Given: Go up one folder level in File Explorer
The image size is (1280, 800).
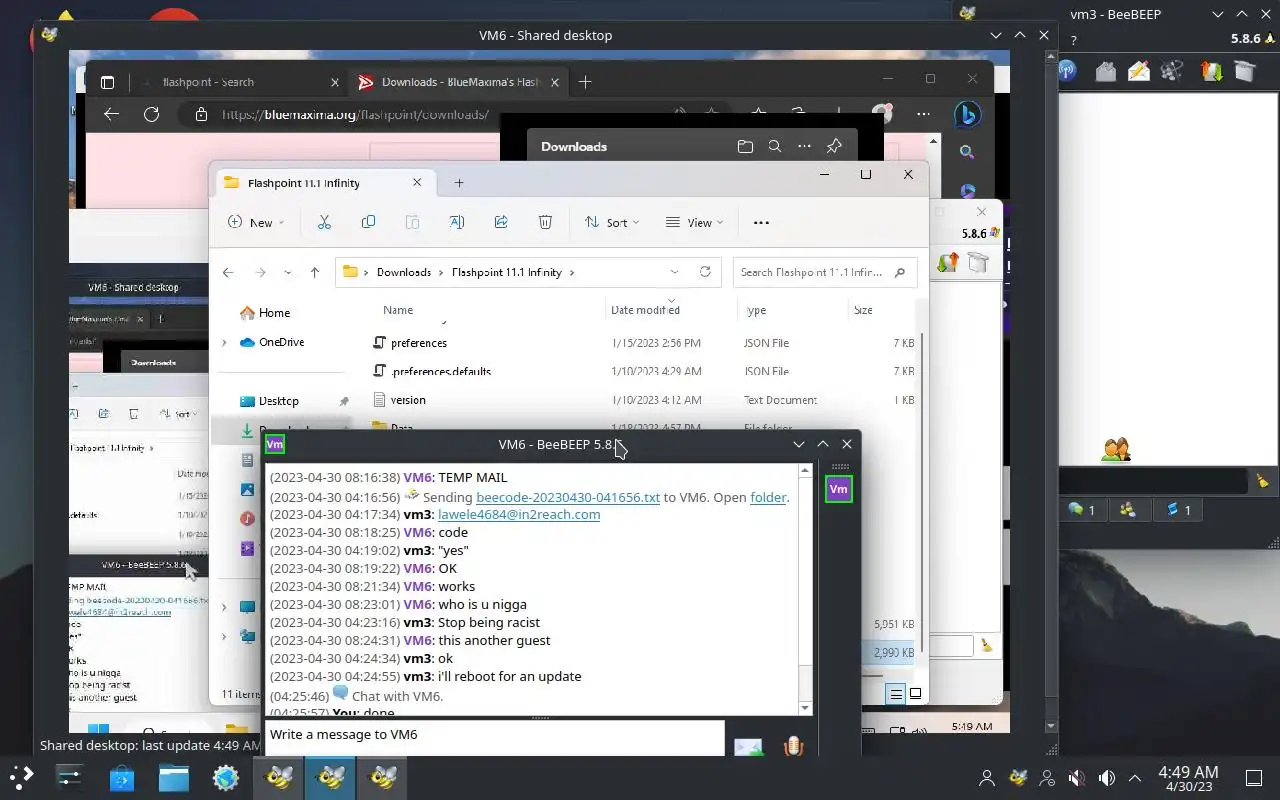Looking at the screenshot, I should point(315,272).
